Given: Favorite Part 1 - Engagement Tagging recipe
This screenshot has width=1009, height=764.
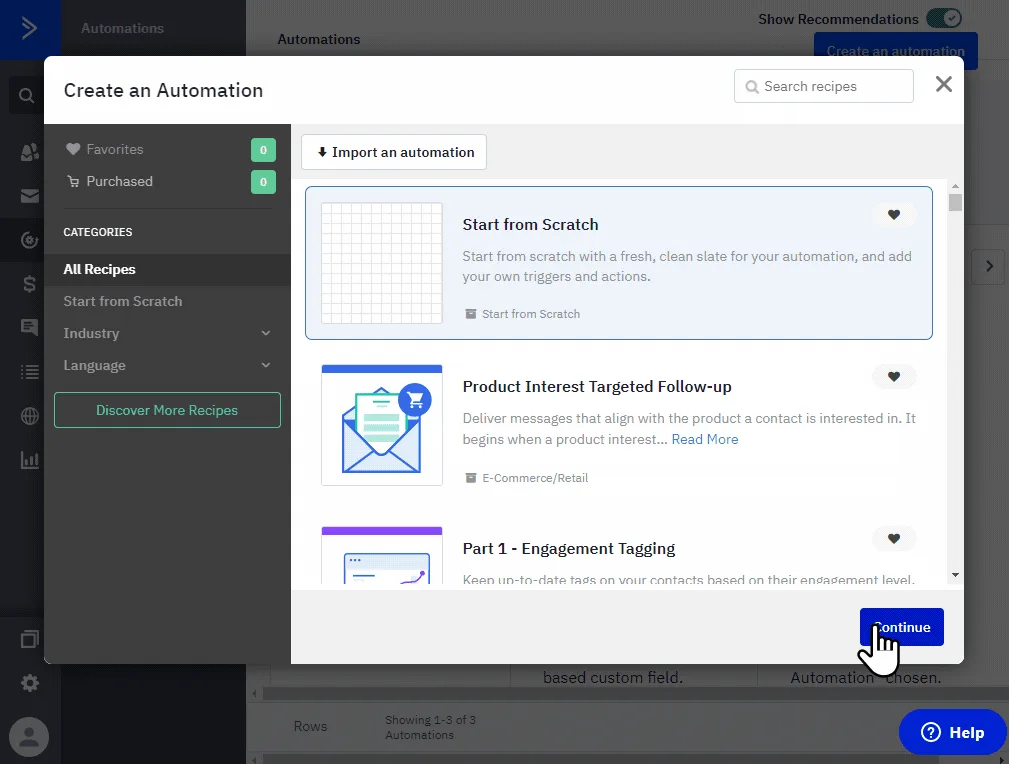Looking at the screenshot, I should [894, 538].
